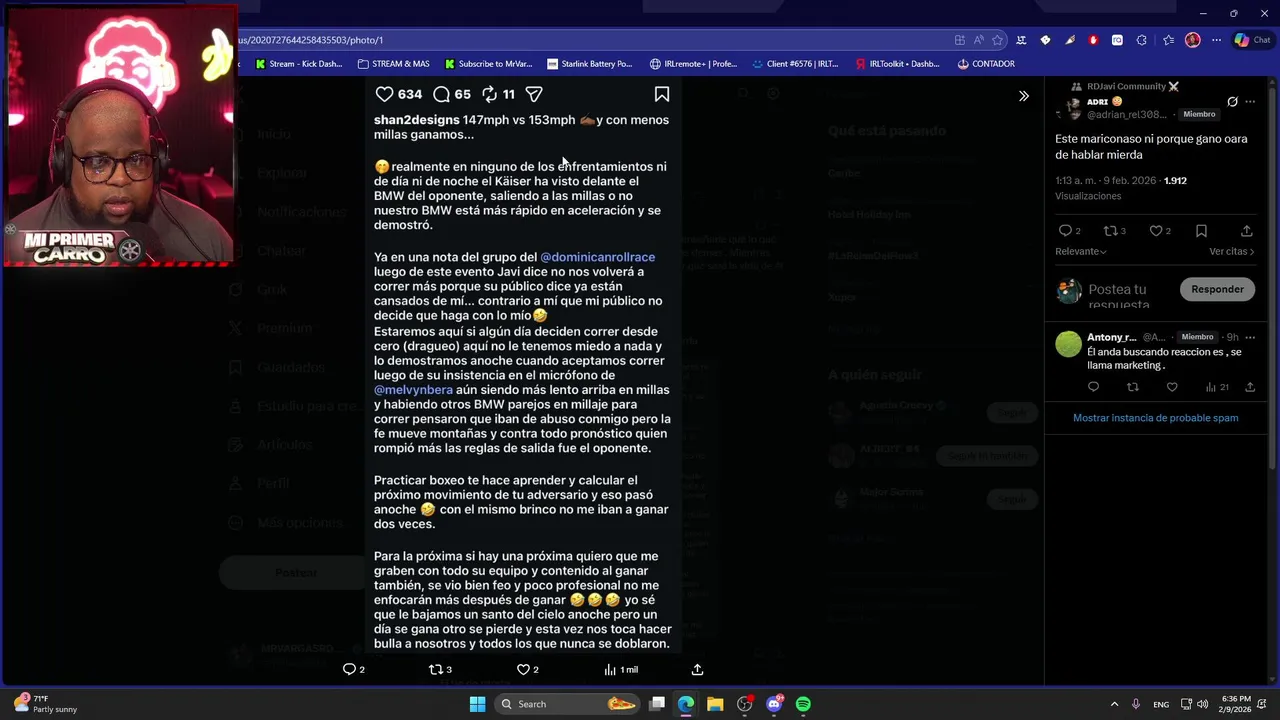Open the Stream - Kick Dashboard bookmark
Image resolution: width=1280 pixels, height=720 pixels.
click(298, 64)
